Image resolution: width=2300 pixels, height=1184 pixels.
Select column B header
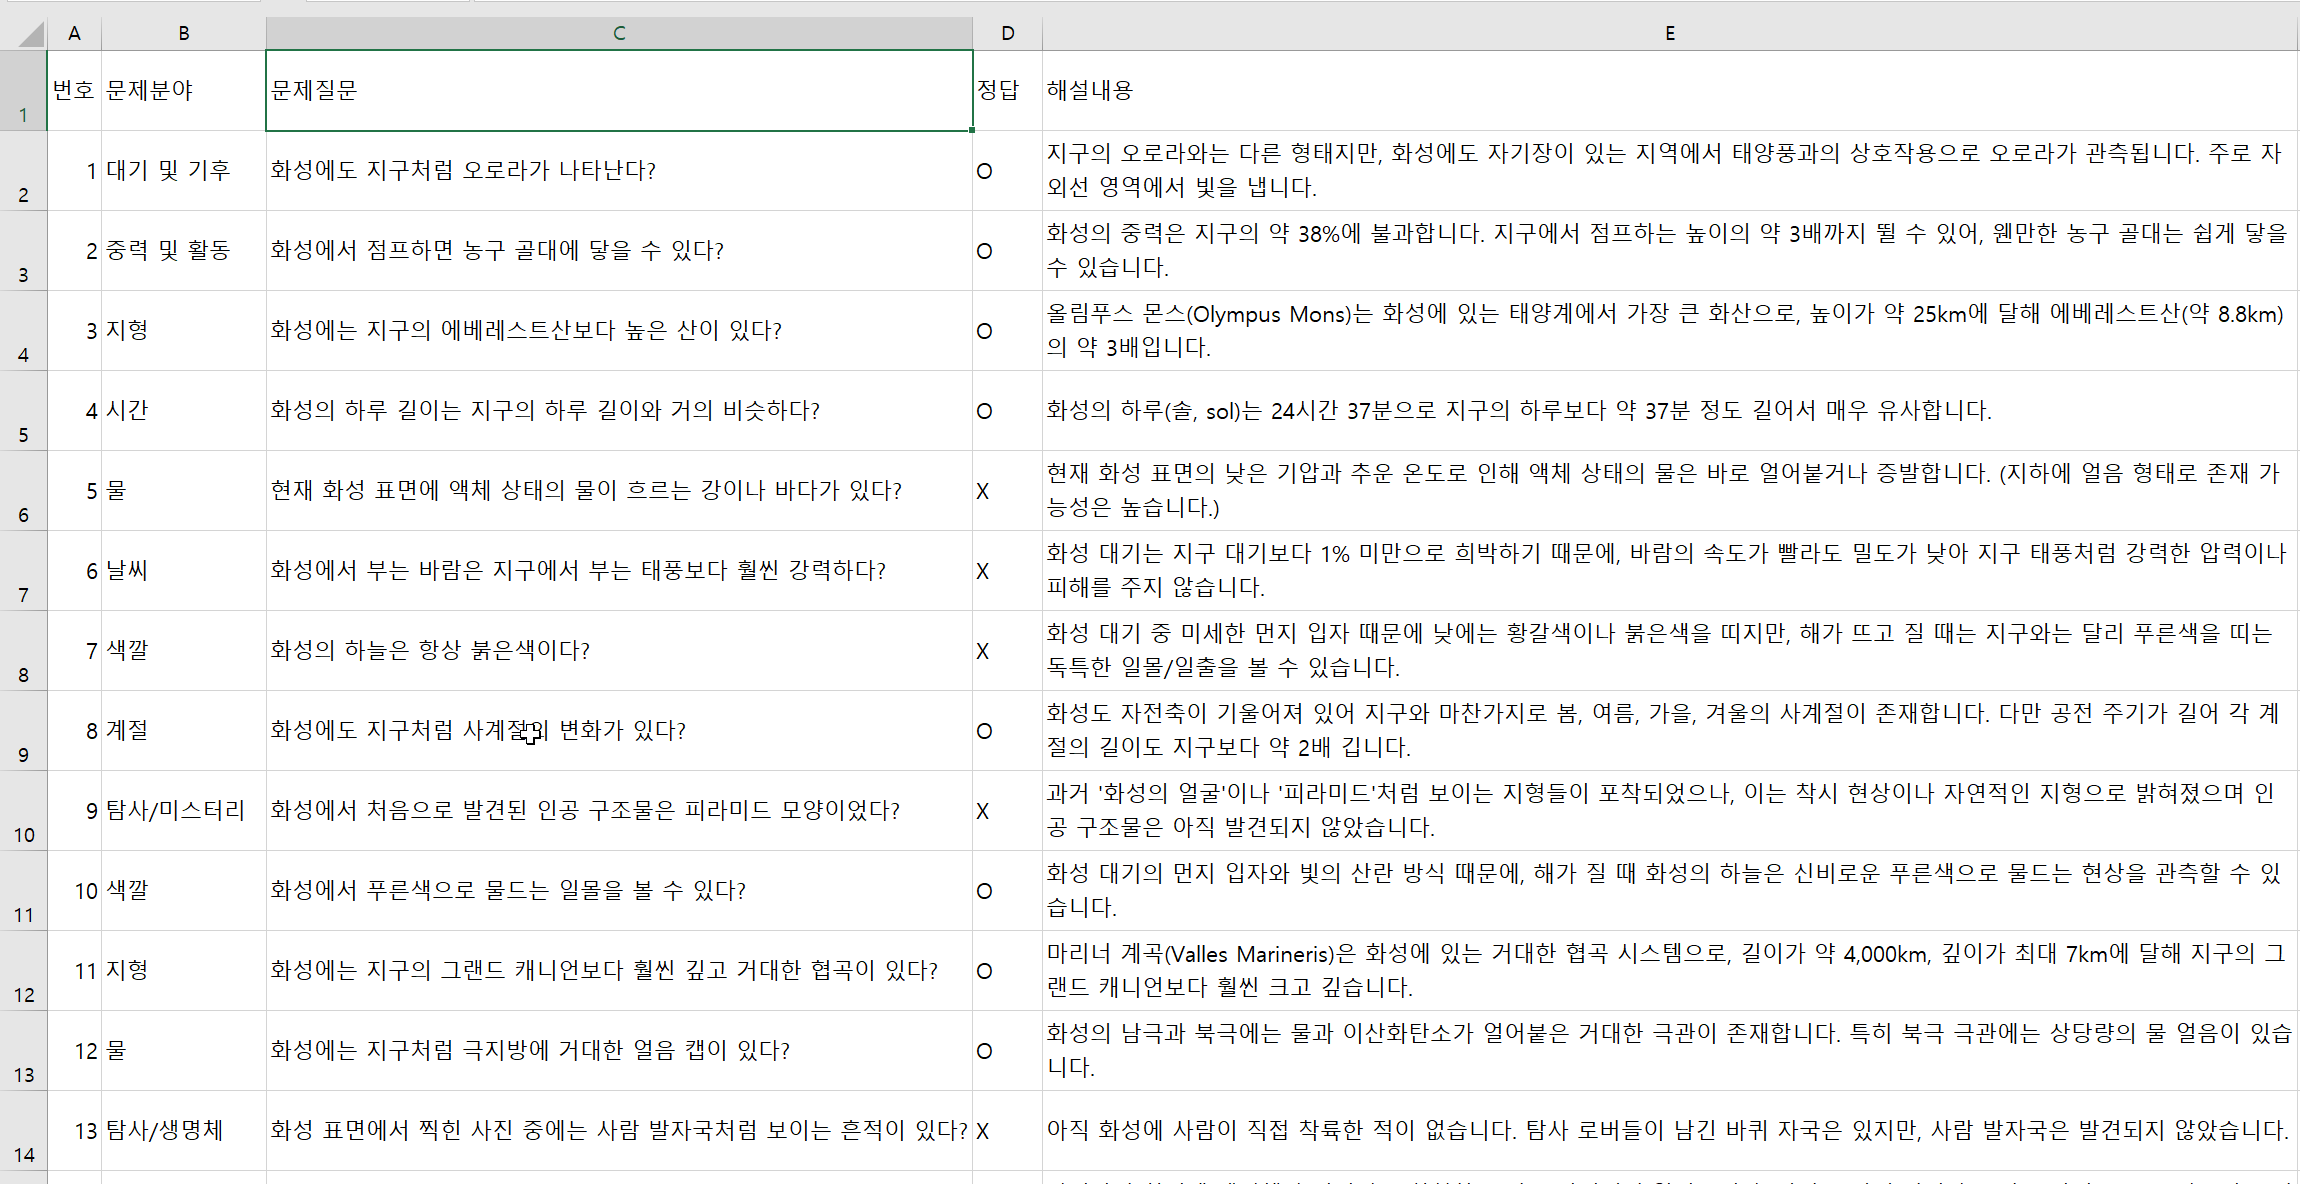click(x=183, y=33)
